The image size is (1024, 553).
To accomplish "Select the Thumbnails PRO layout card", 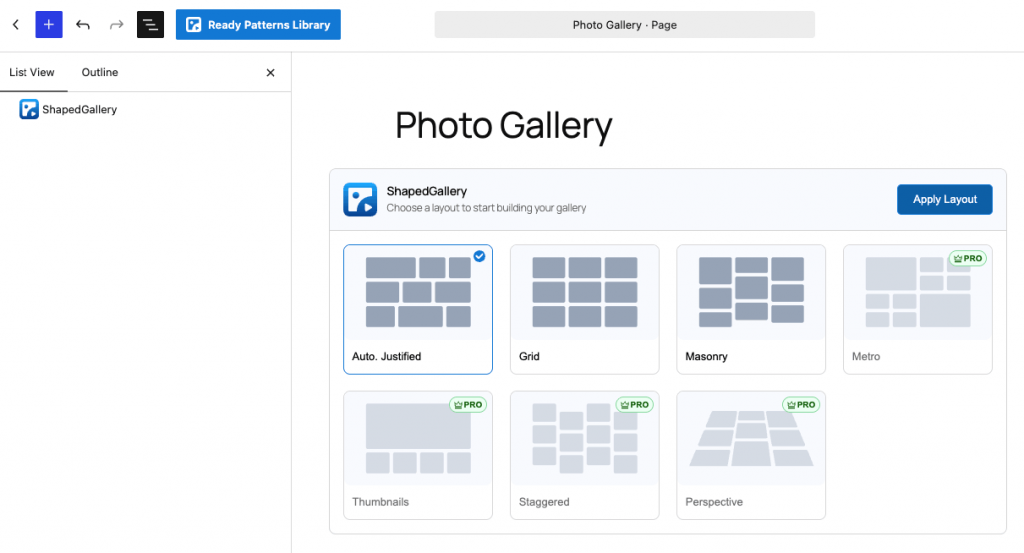I will [x=418, y=455].
